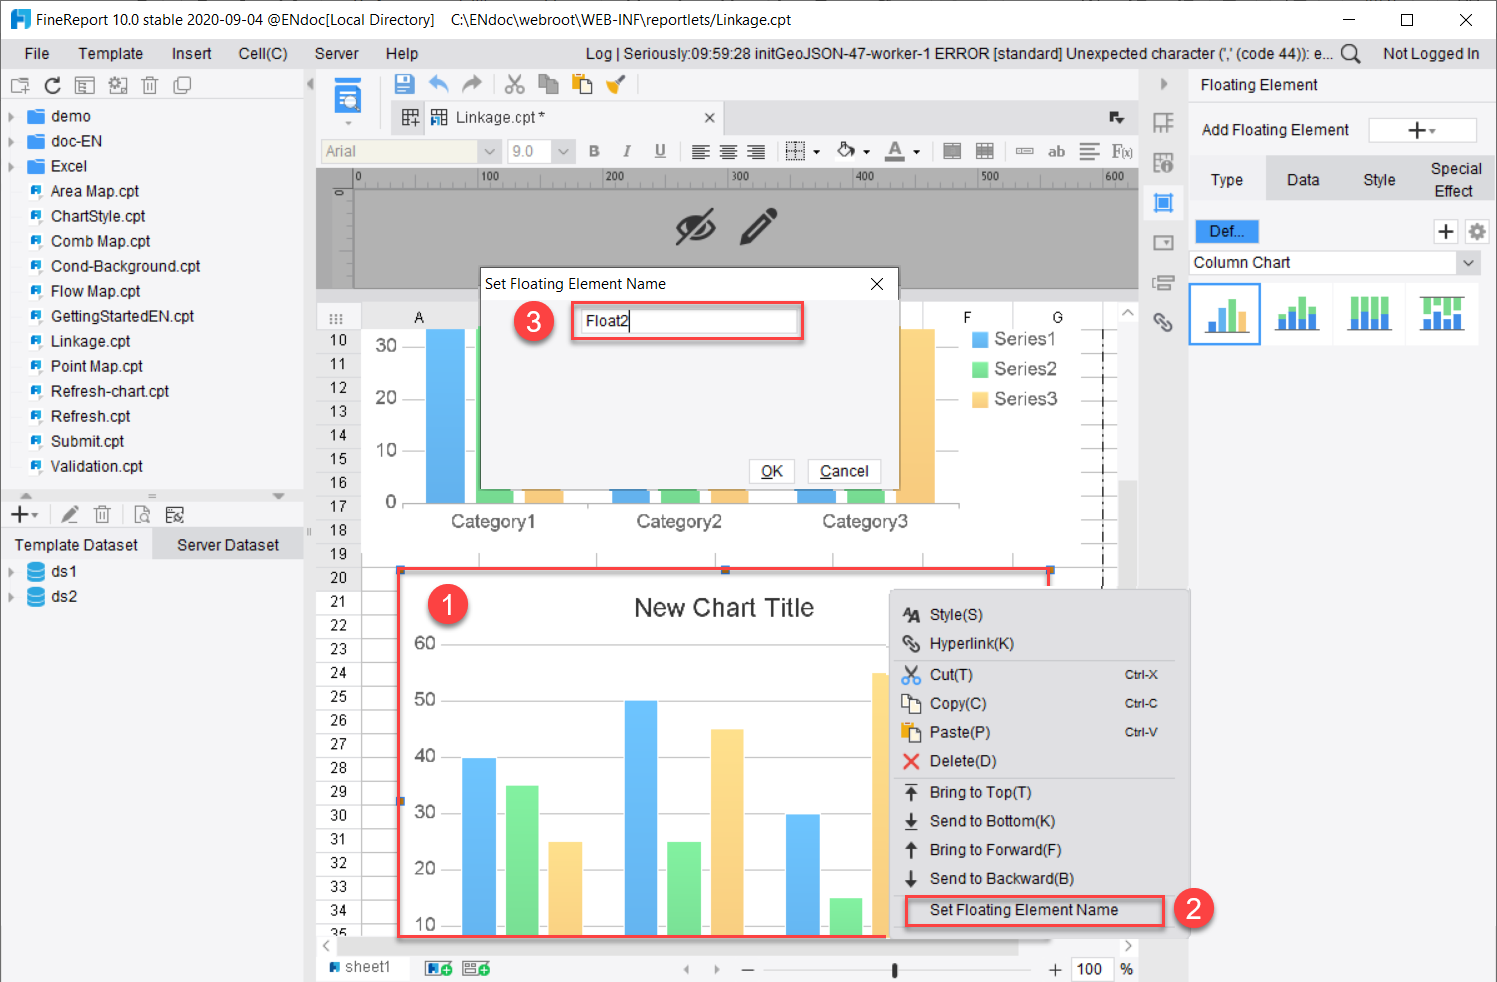Open the Template menu
The height and width of the screenshot is (982, 1497).
[x=111, y=54]
